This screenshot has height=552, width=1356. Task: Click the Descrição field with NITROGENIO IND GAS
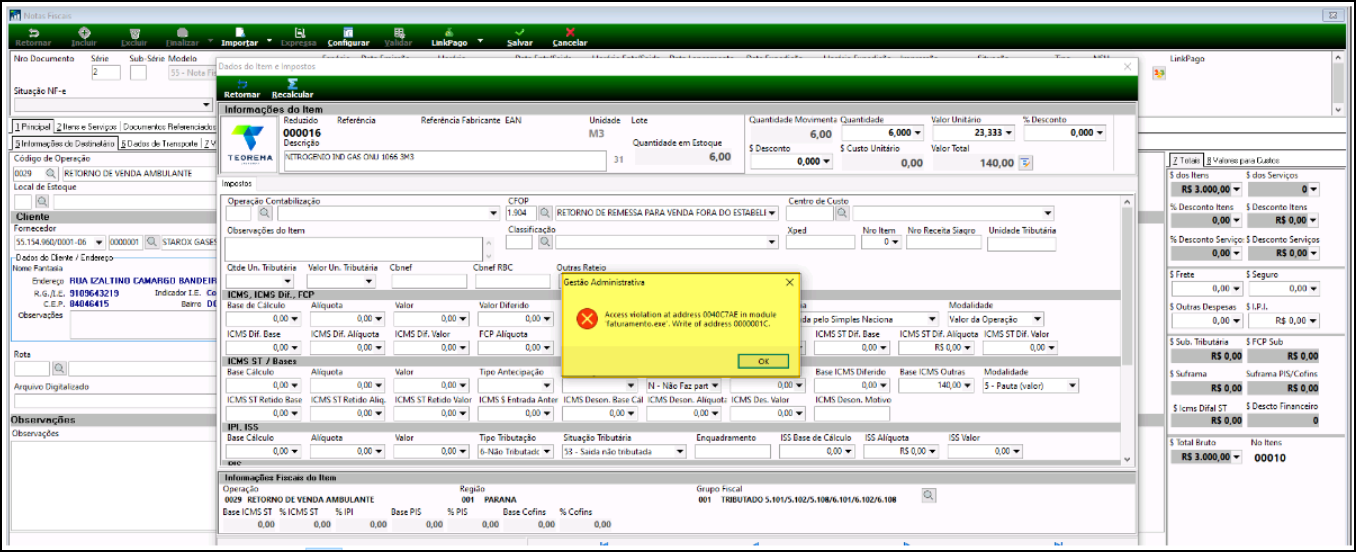click(445, 161)
